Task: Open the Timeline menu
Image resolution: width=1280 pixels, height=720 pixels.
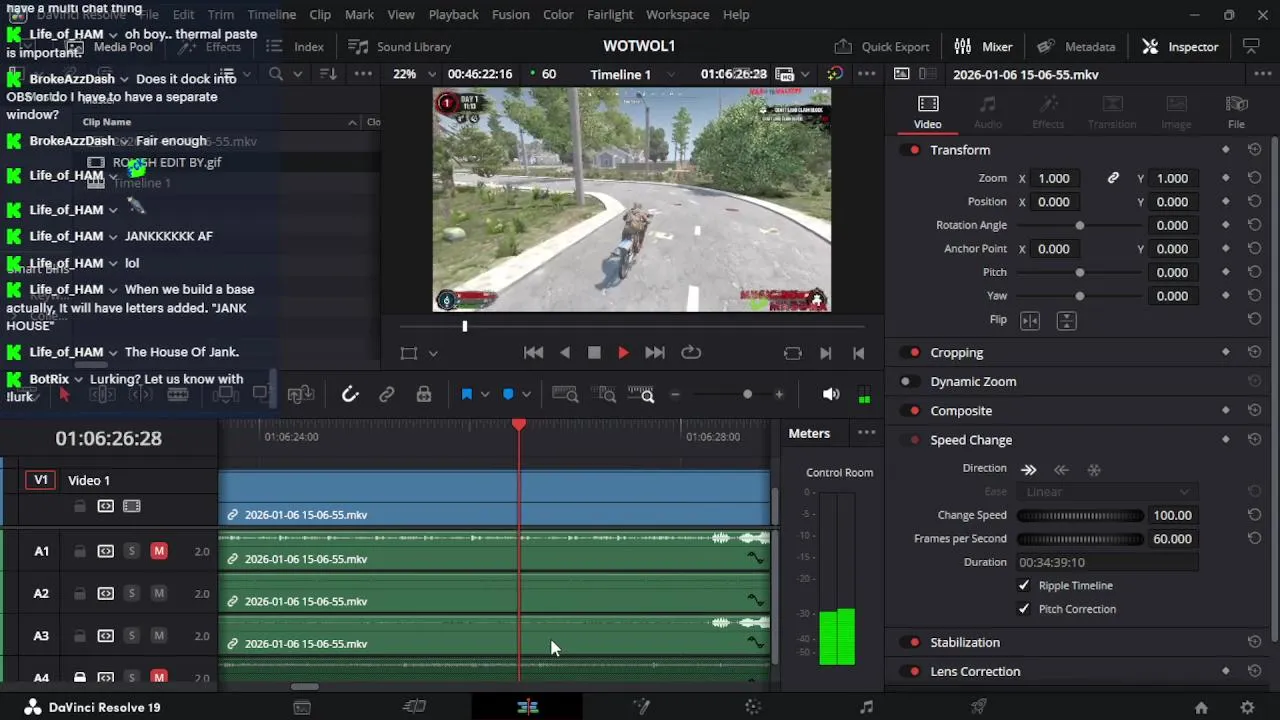Action: pyautogui.click(x=271, y=15)
